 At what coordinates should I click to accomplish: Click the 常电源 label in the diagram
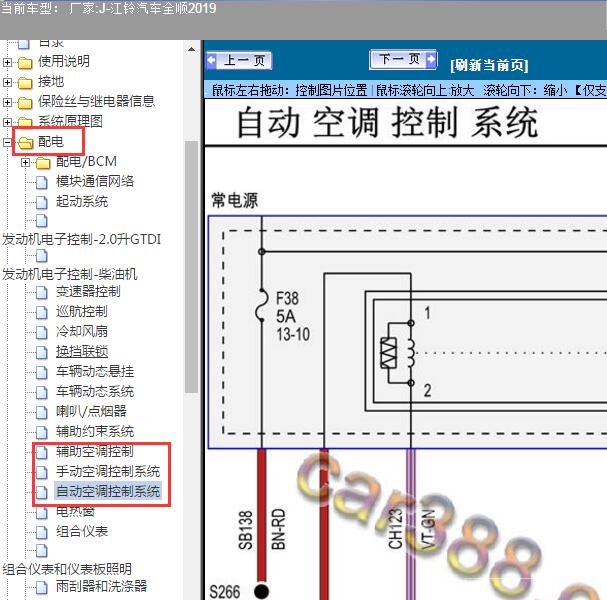[235, 201]
